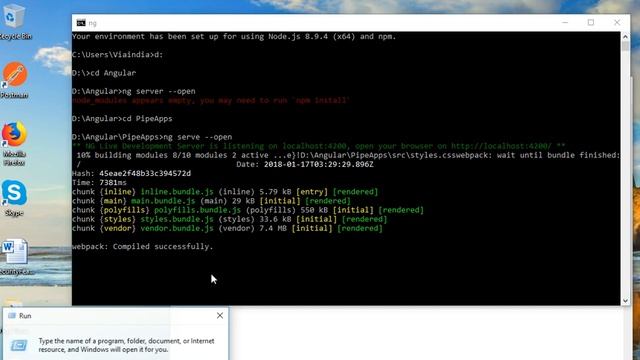
Task: Maximize the ng console window
Action: [x=591, y=22]
